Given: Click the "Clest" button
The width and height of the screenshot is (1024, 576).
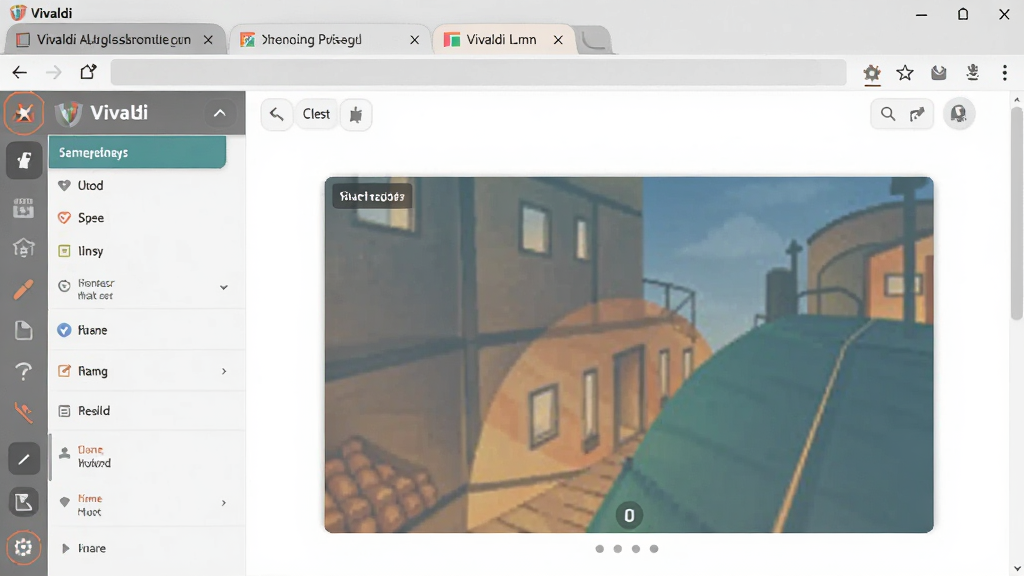Looking at the screenshot, I should pyautogui.click(x=316, y=114).
